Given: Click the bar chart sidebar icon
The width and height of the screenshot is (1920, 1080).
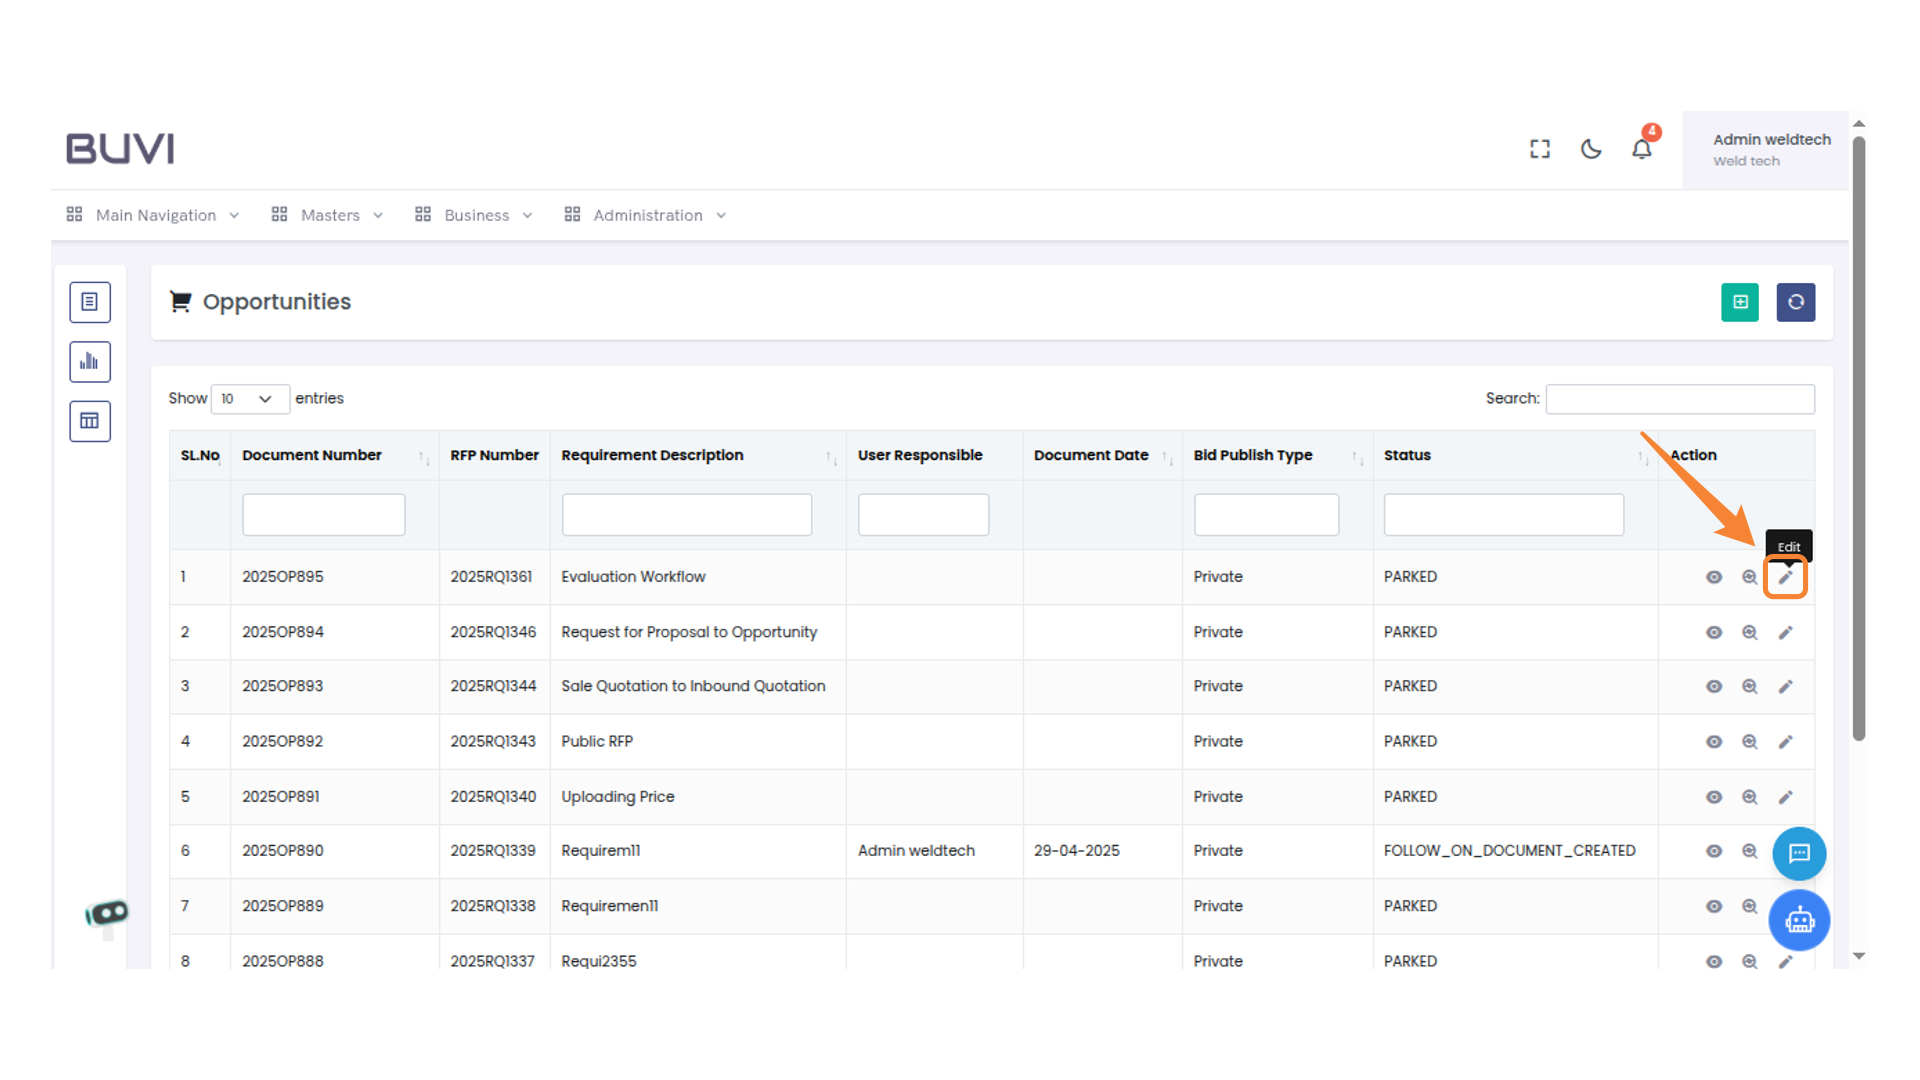Looking at the screenshot, I should pos(90,362).
